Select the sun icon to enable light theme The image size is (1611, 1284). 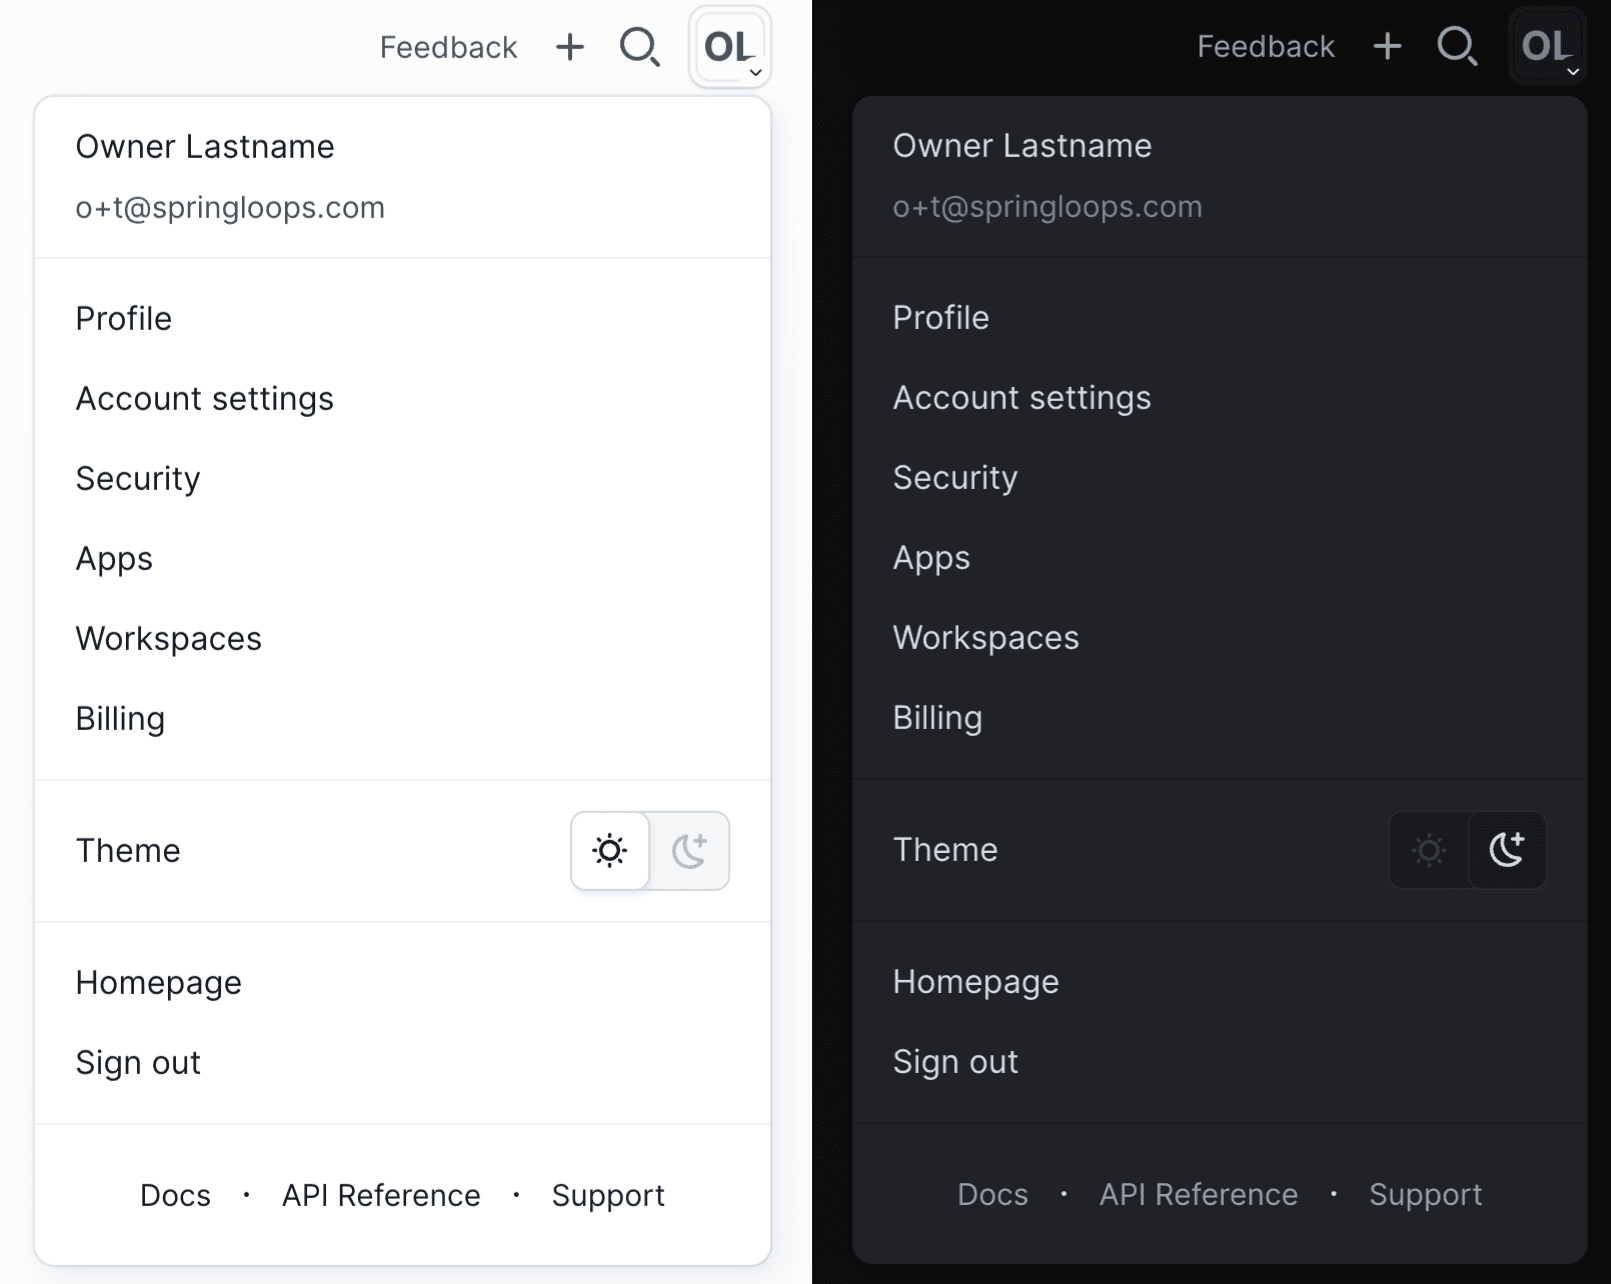[609, 851]
